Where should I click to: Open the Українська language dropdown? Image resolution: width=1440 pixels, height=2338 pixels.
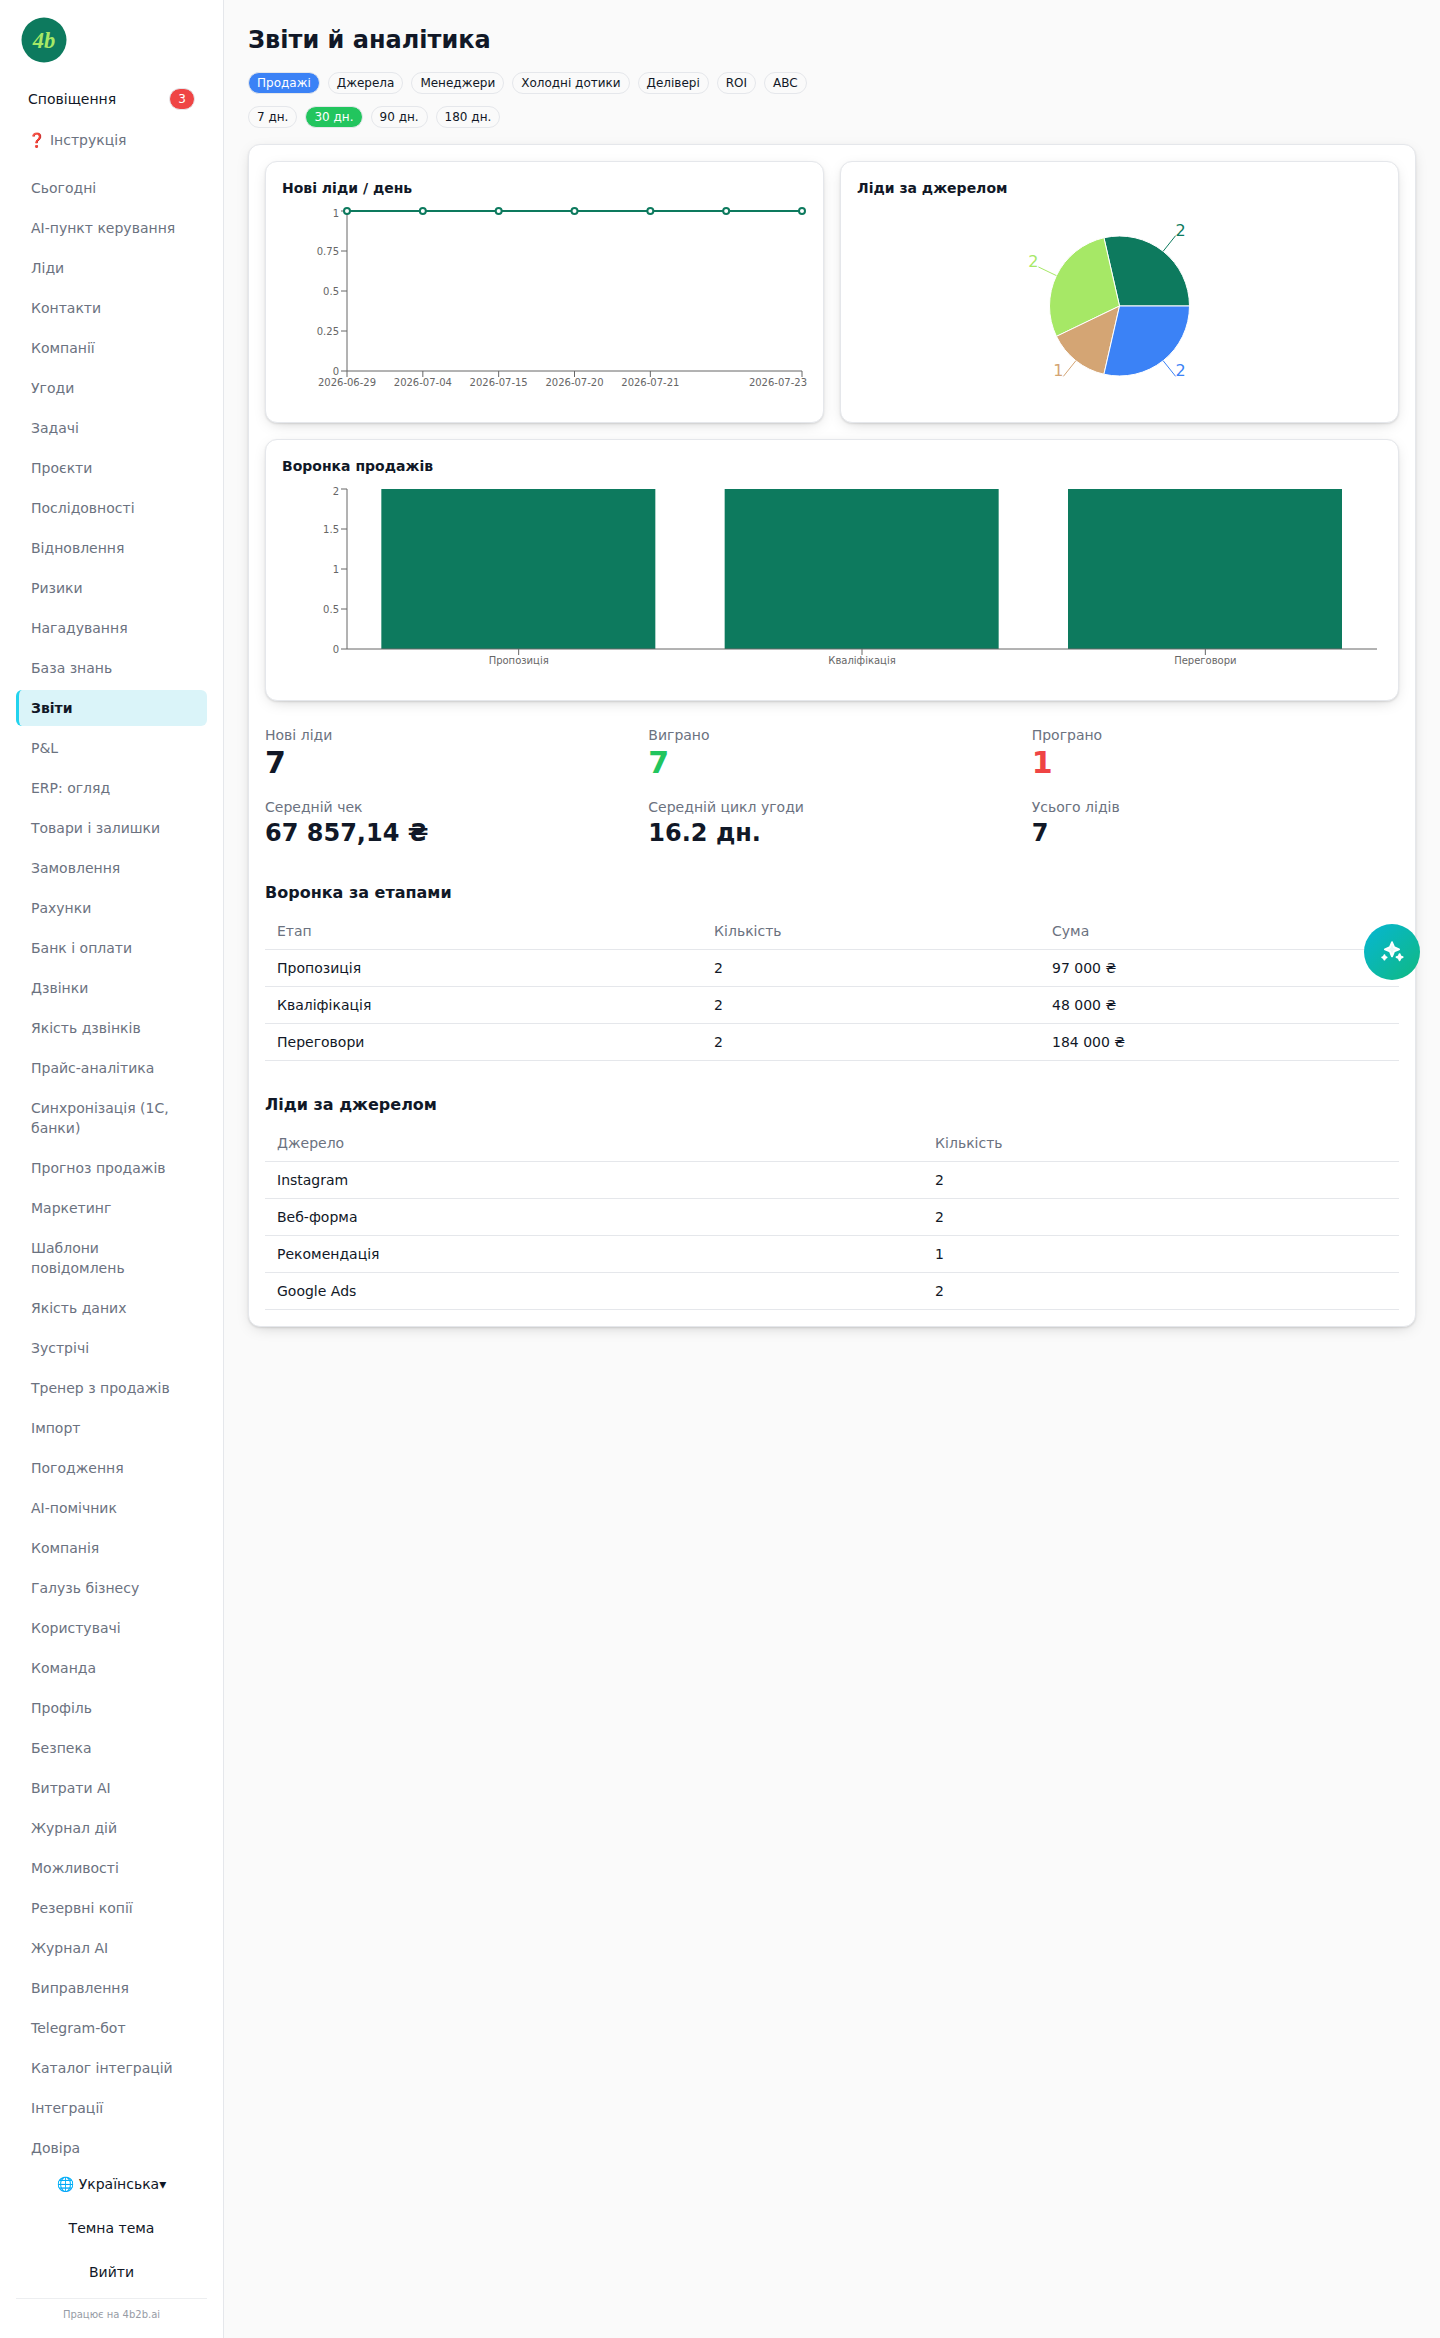click(x=112, y=2184)
